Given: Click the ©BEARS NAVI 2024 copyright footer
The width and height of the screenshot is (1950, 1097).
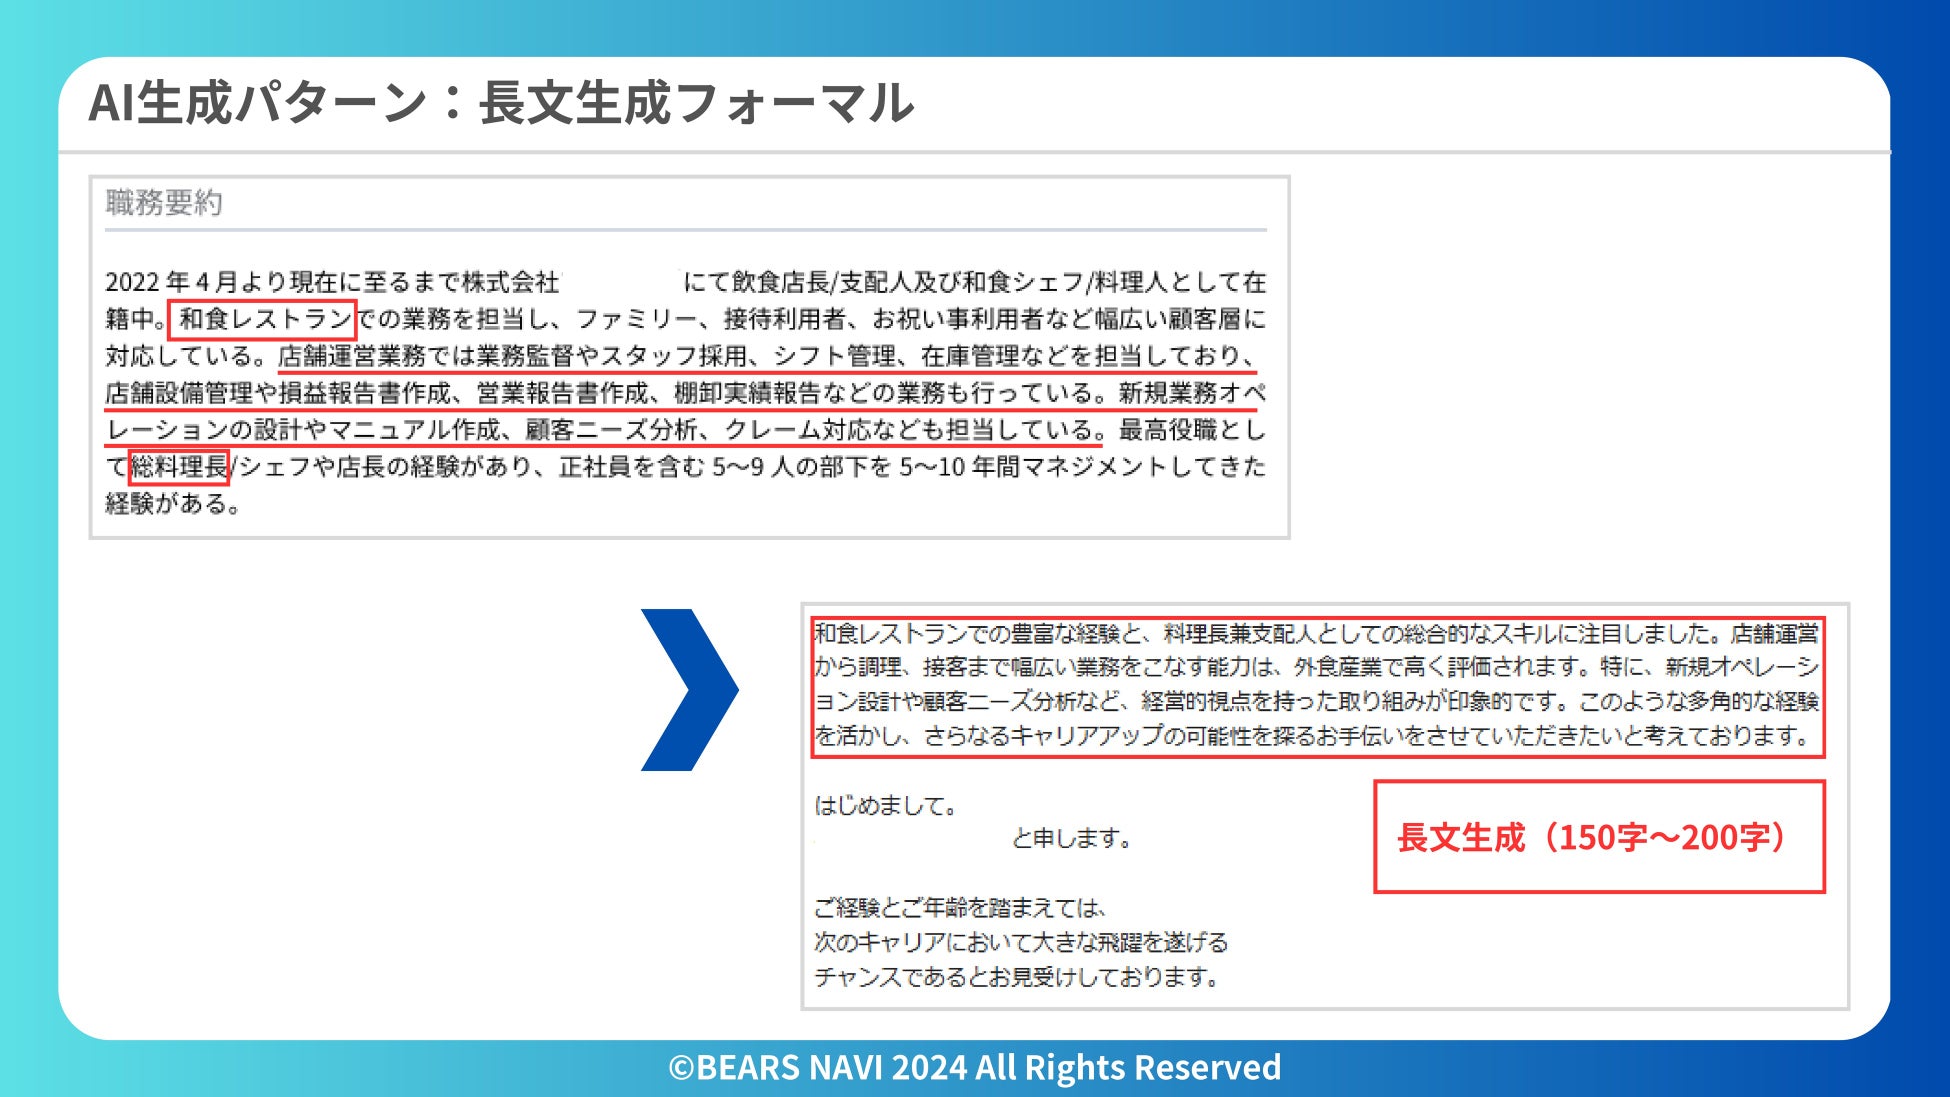Looking at the screenshot, I should tap(974, 1068).
